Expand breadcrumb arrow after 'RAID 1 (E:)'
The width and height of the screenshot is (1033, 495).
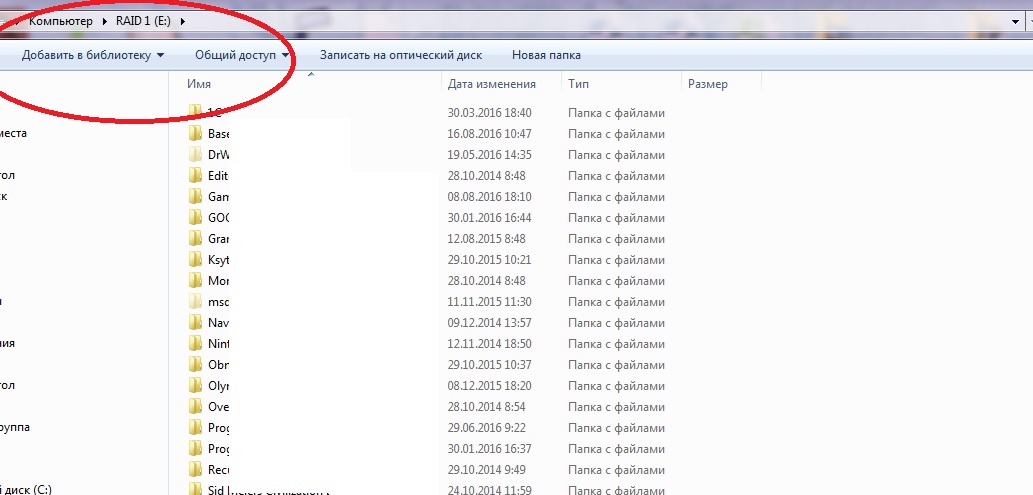pyautogui.click(x=182, y=21)
